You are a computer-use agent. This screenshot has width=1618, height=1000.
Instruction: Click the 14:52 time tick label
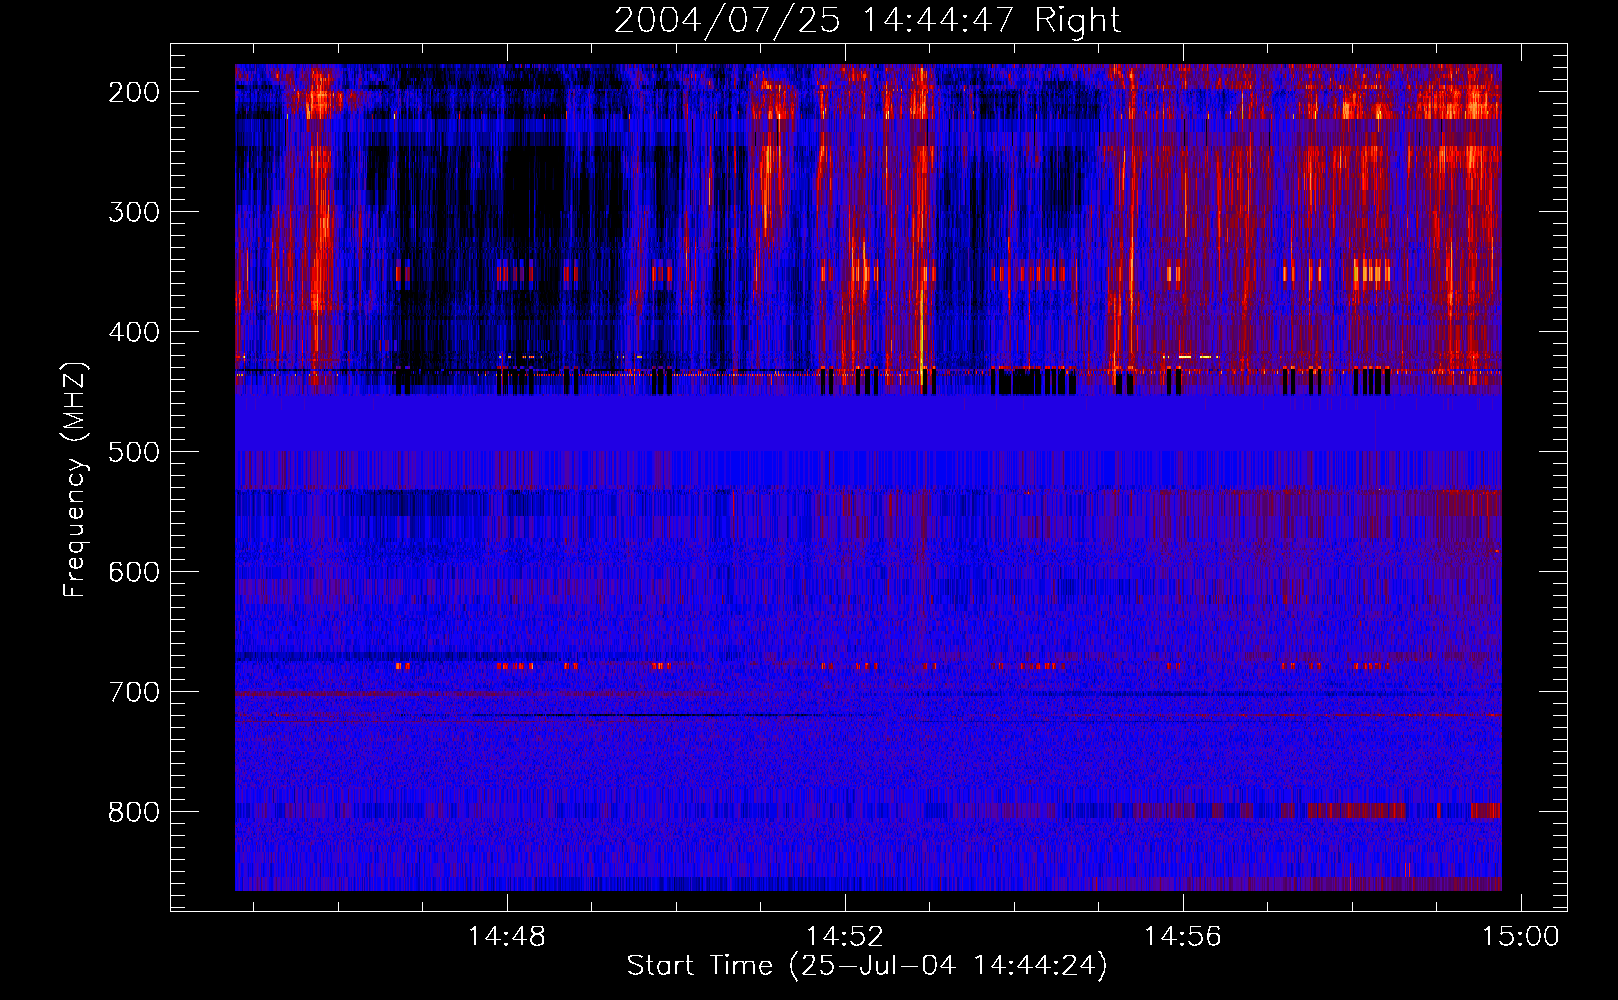pos(845,936)
